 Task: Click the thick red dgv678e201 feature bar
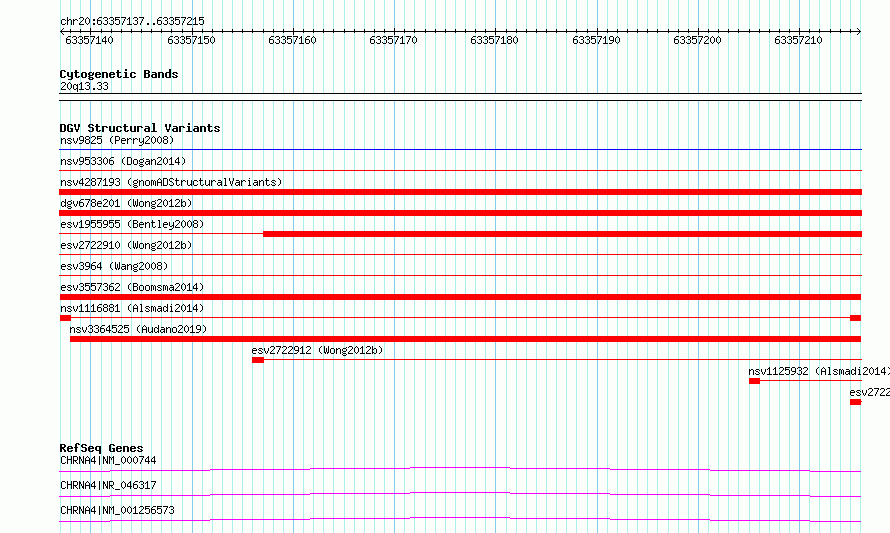pos(460,213)
